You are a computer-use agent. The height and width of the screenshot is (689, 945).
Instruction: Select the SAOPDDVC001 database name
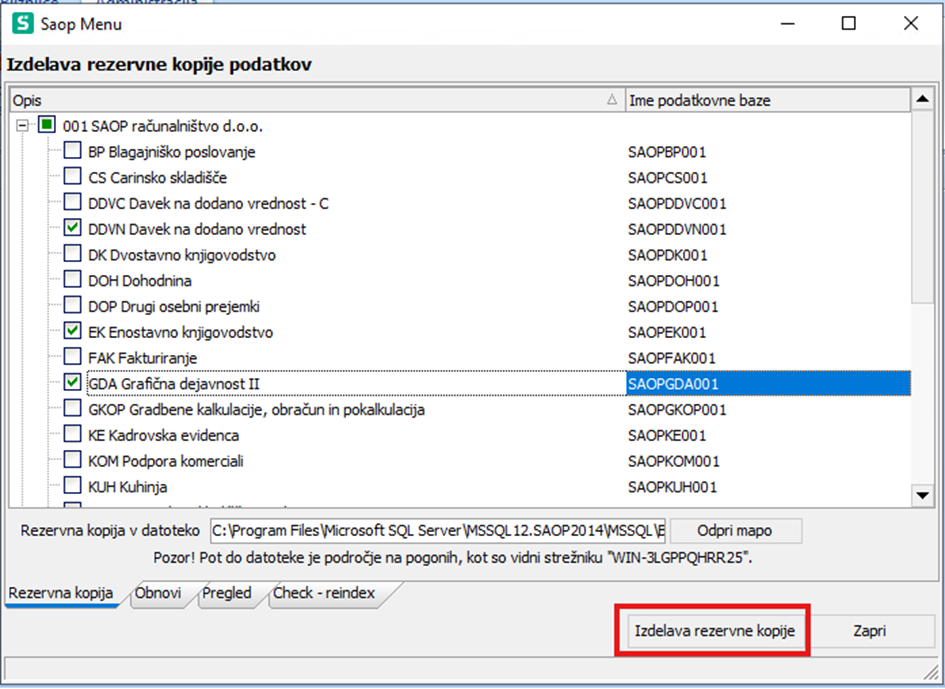tap(677, 204)
